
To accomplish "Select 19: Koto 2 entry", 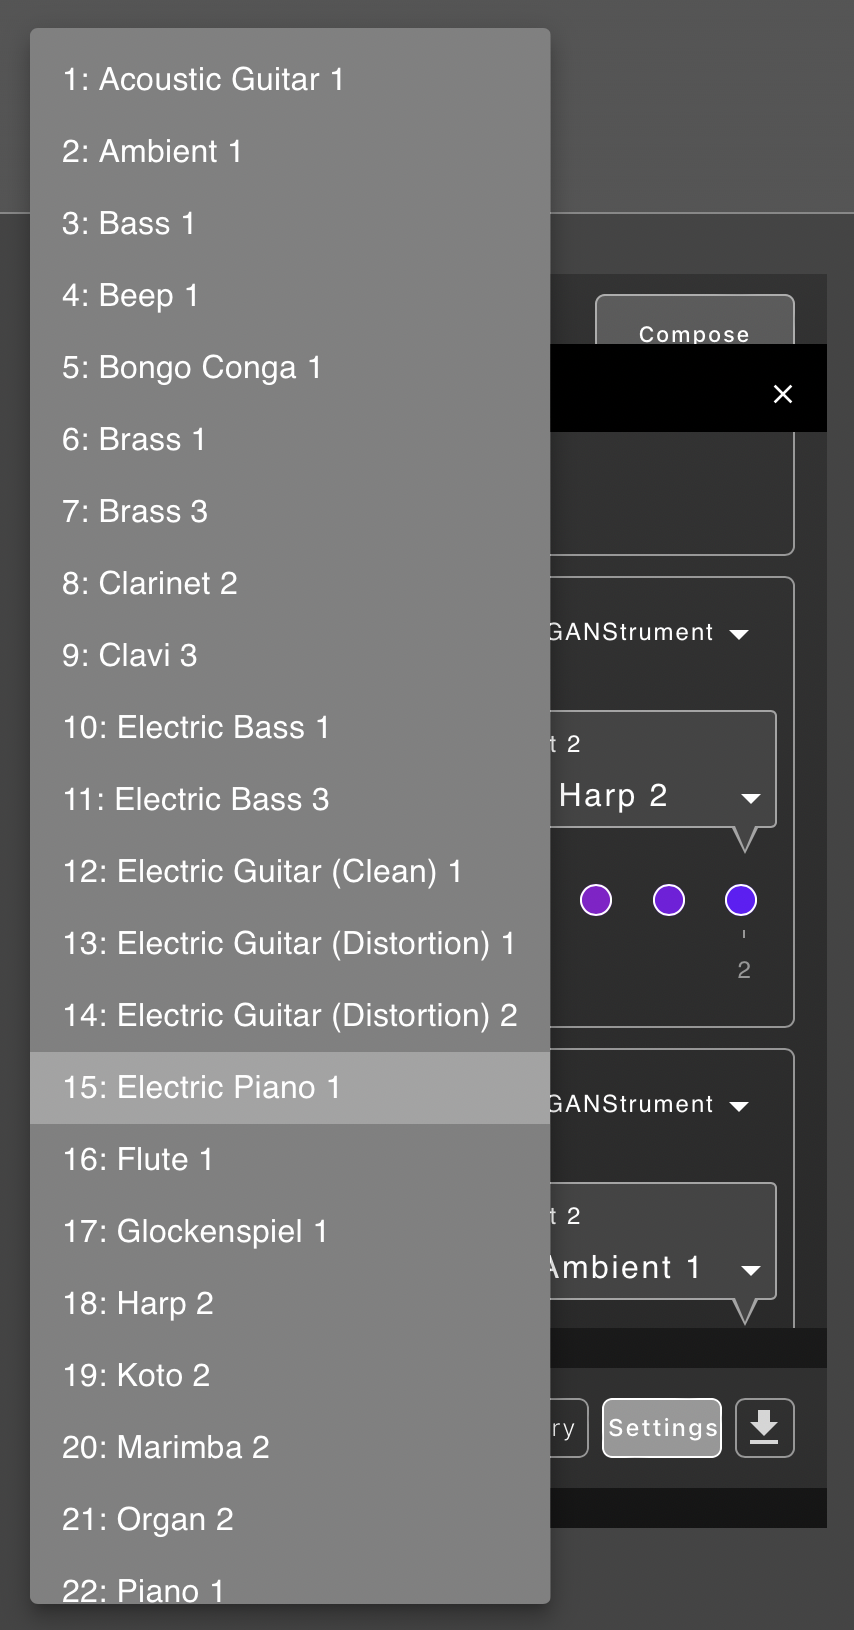I will pos(290,1376).
